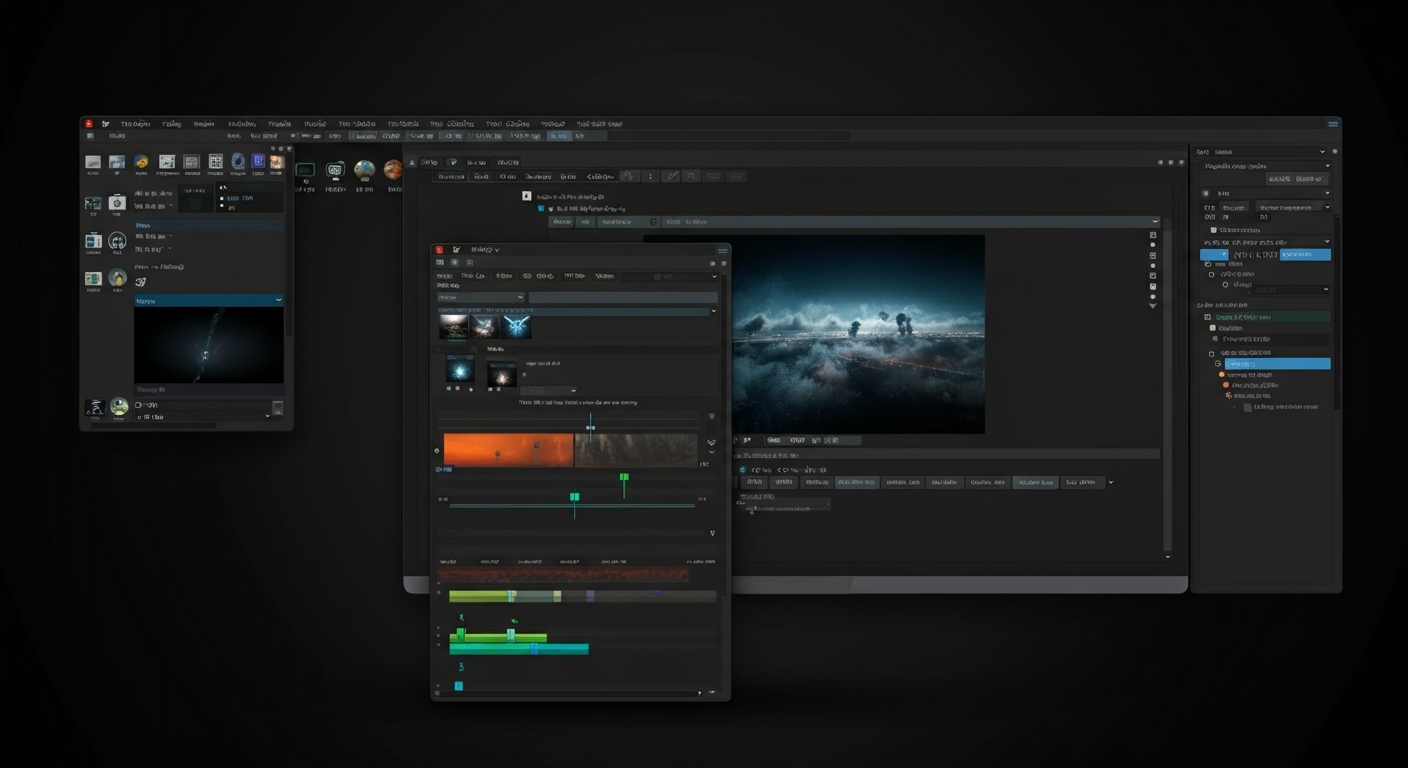Click the Earth globe icon in the icon row
This screenshot has width=1408, height=768.
tap(364, 170)
